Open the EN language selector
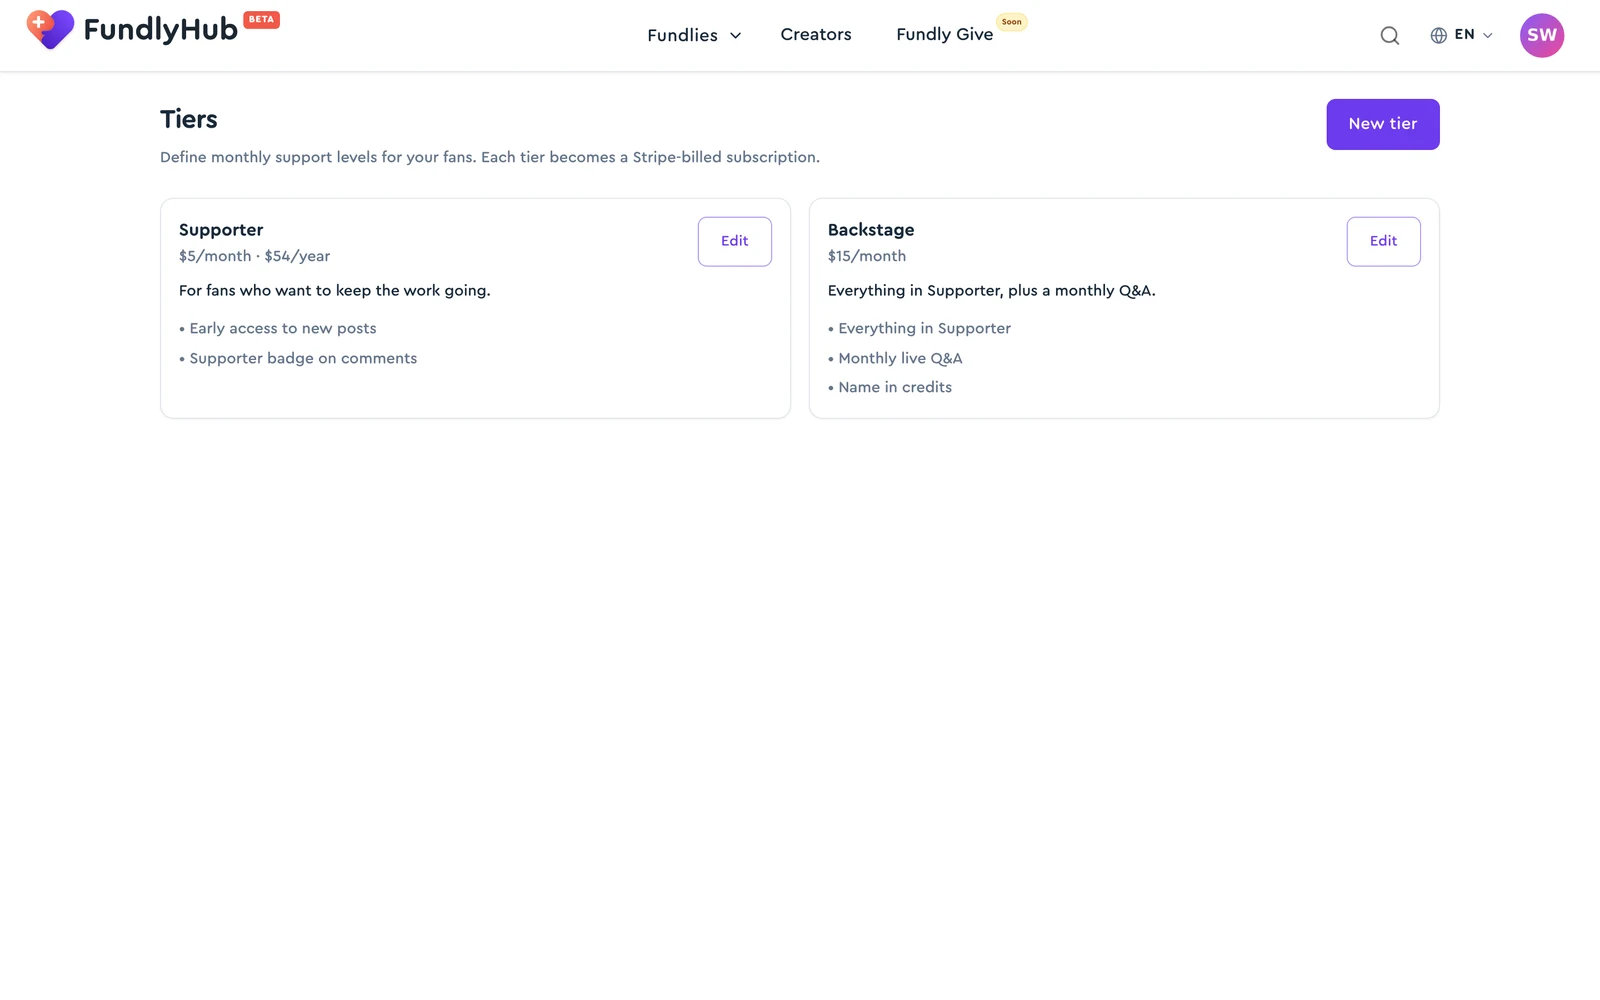Image resolution: width=1600 pixels, height=1000 pixels. pyautogui.click(x=1461, y=35)
